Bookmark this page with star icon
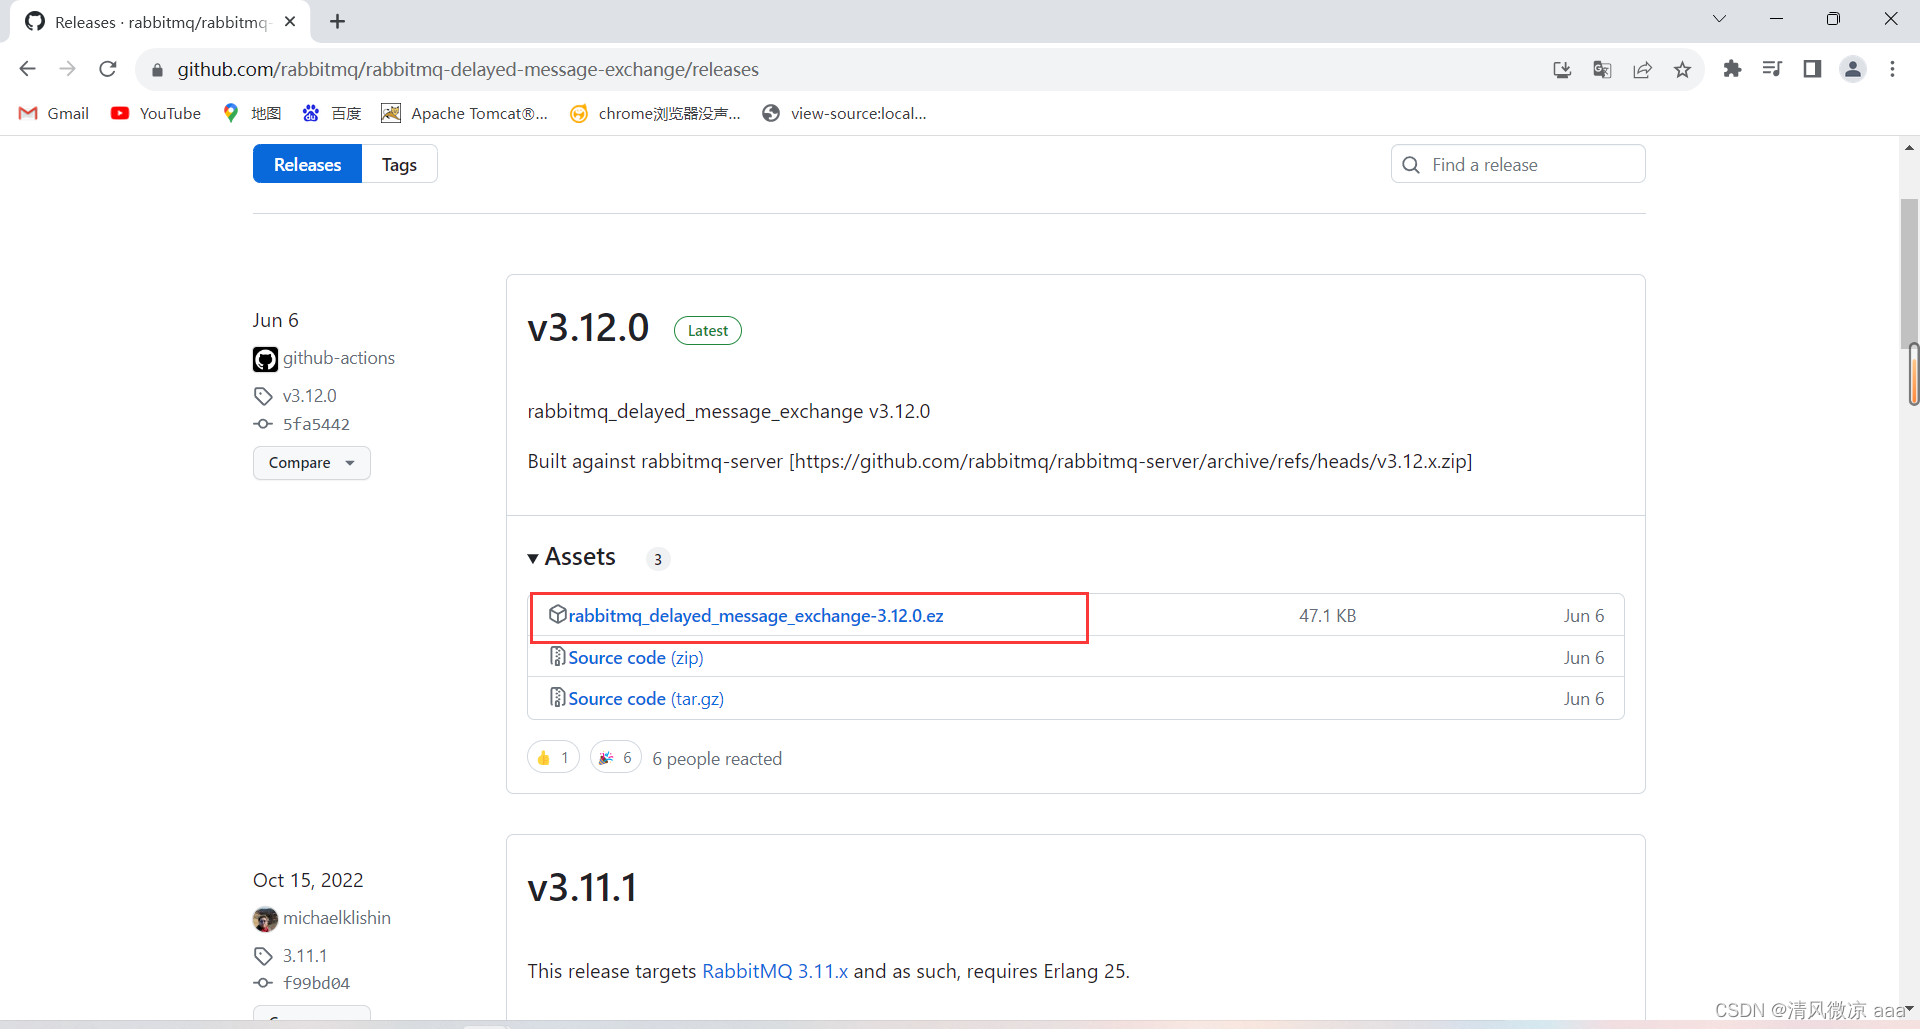Viewport: 1920px width, 1029px height. [1682, 69]
